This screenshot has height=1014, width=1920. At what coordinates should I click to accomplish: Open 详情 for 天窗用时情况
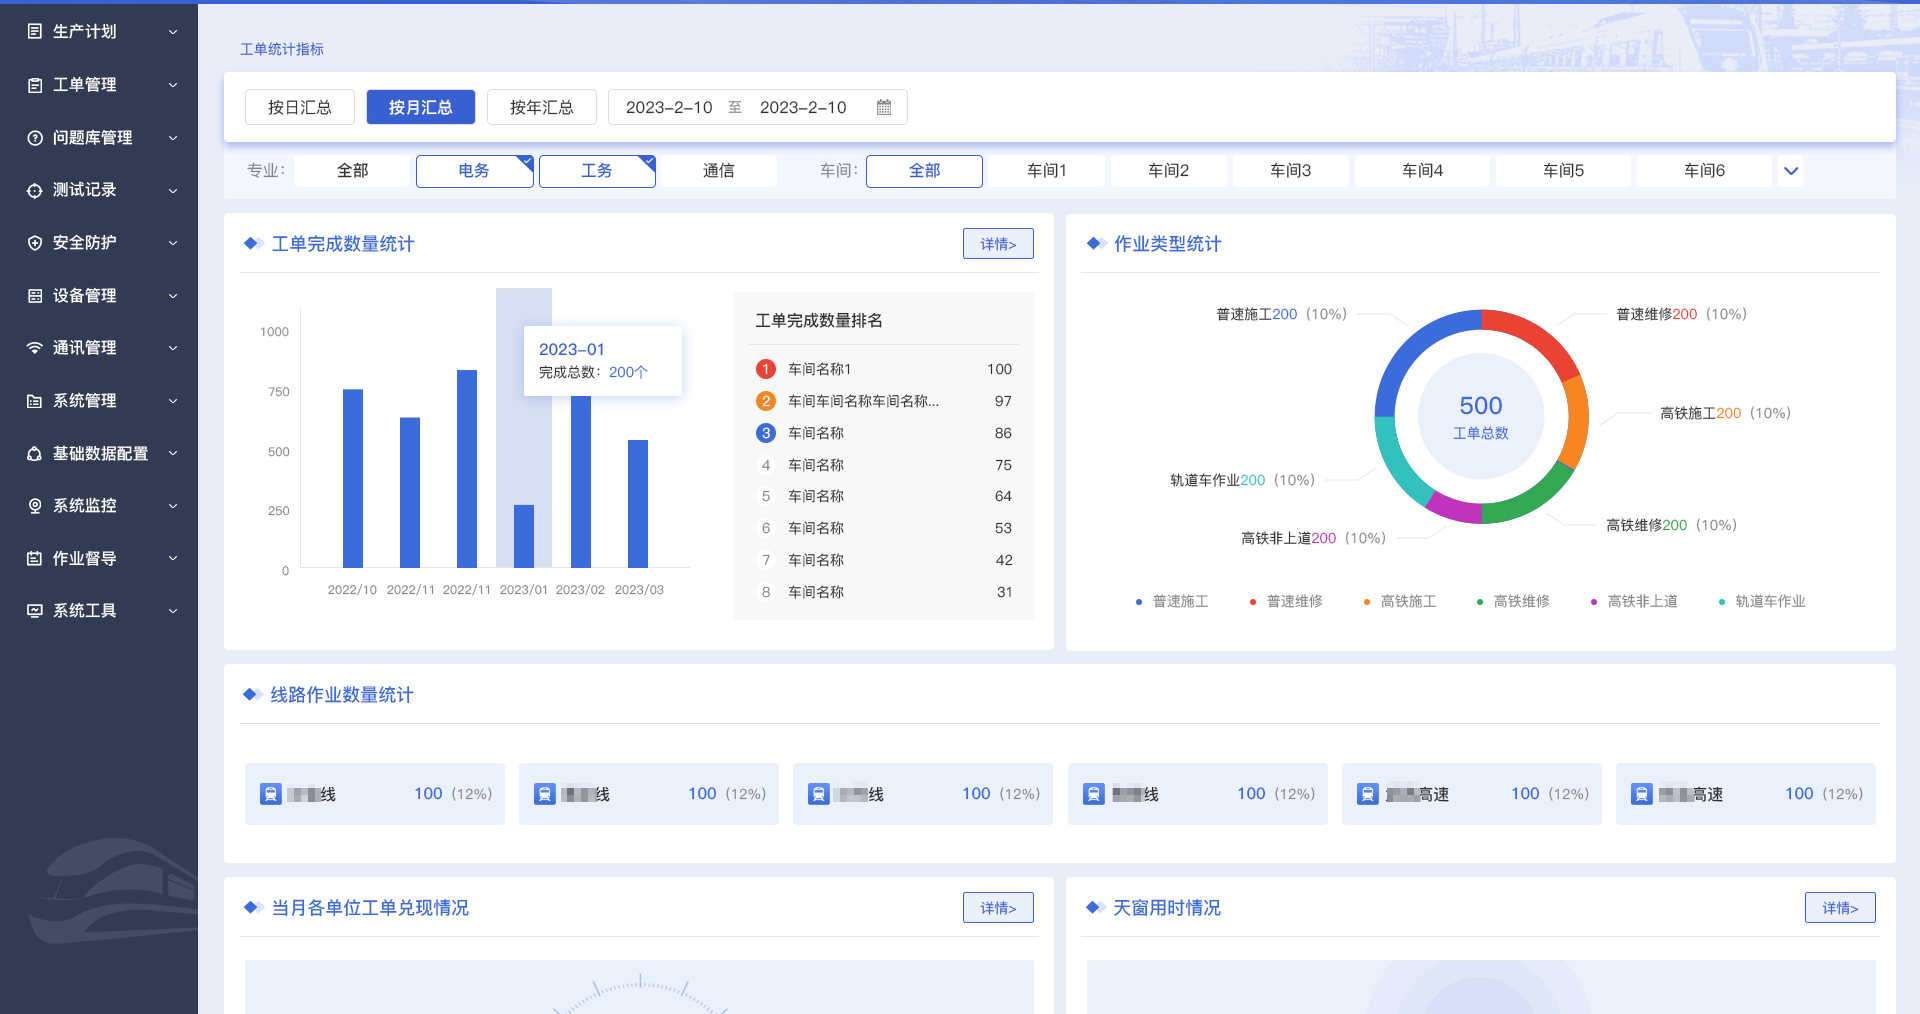[x=1839, y=908]
